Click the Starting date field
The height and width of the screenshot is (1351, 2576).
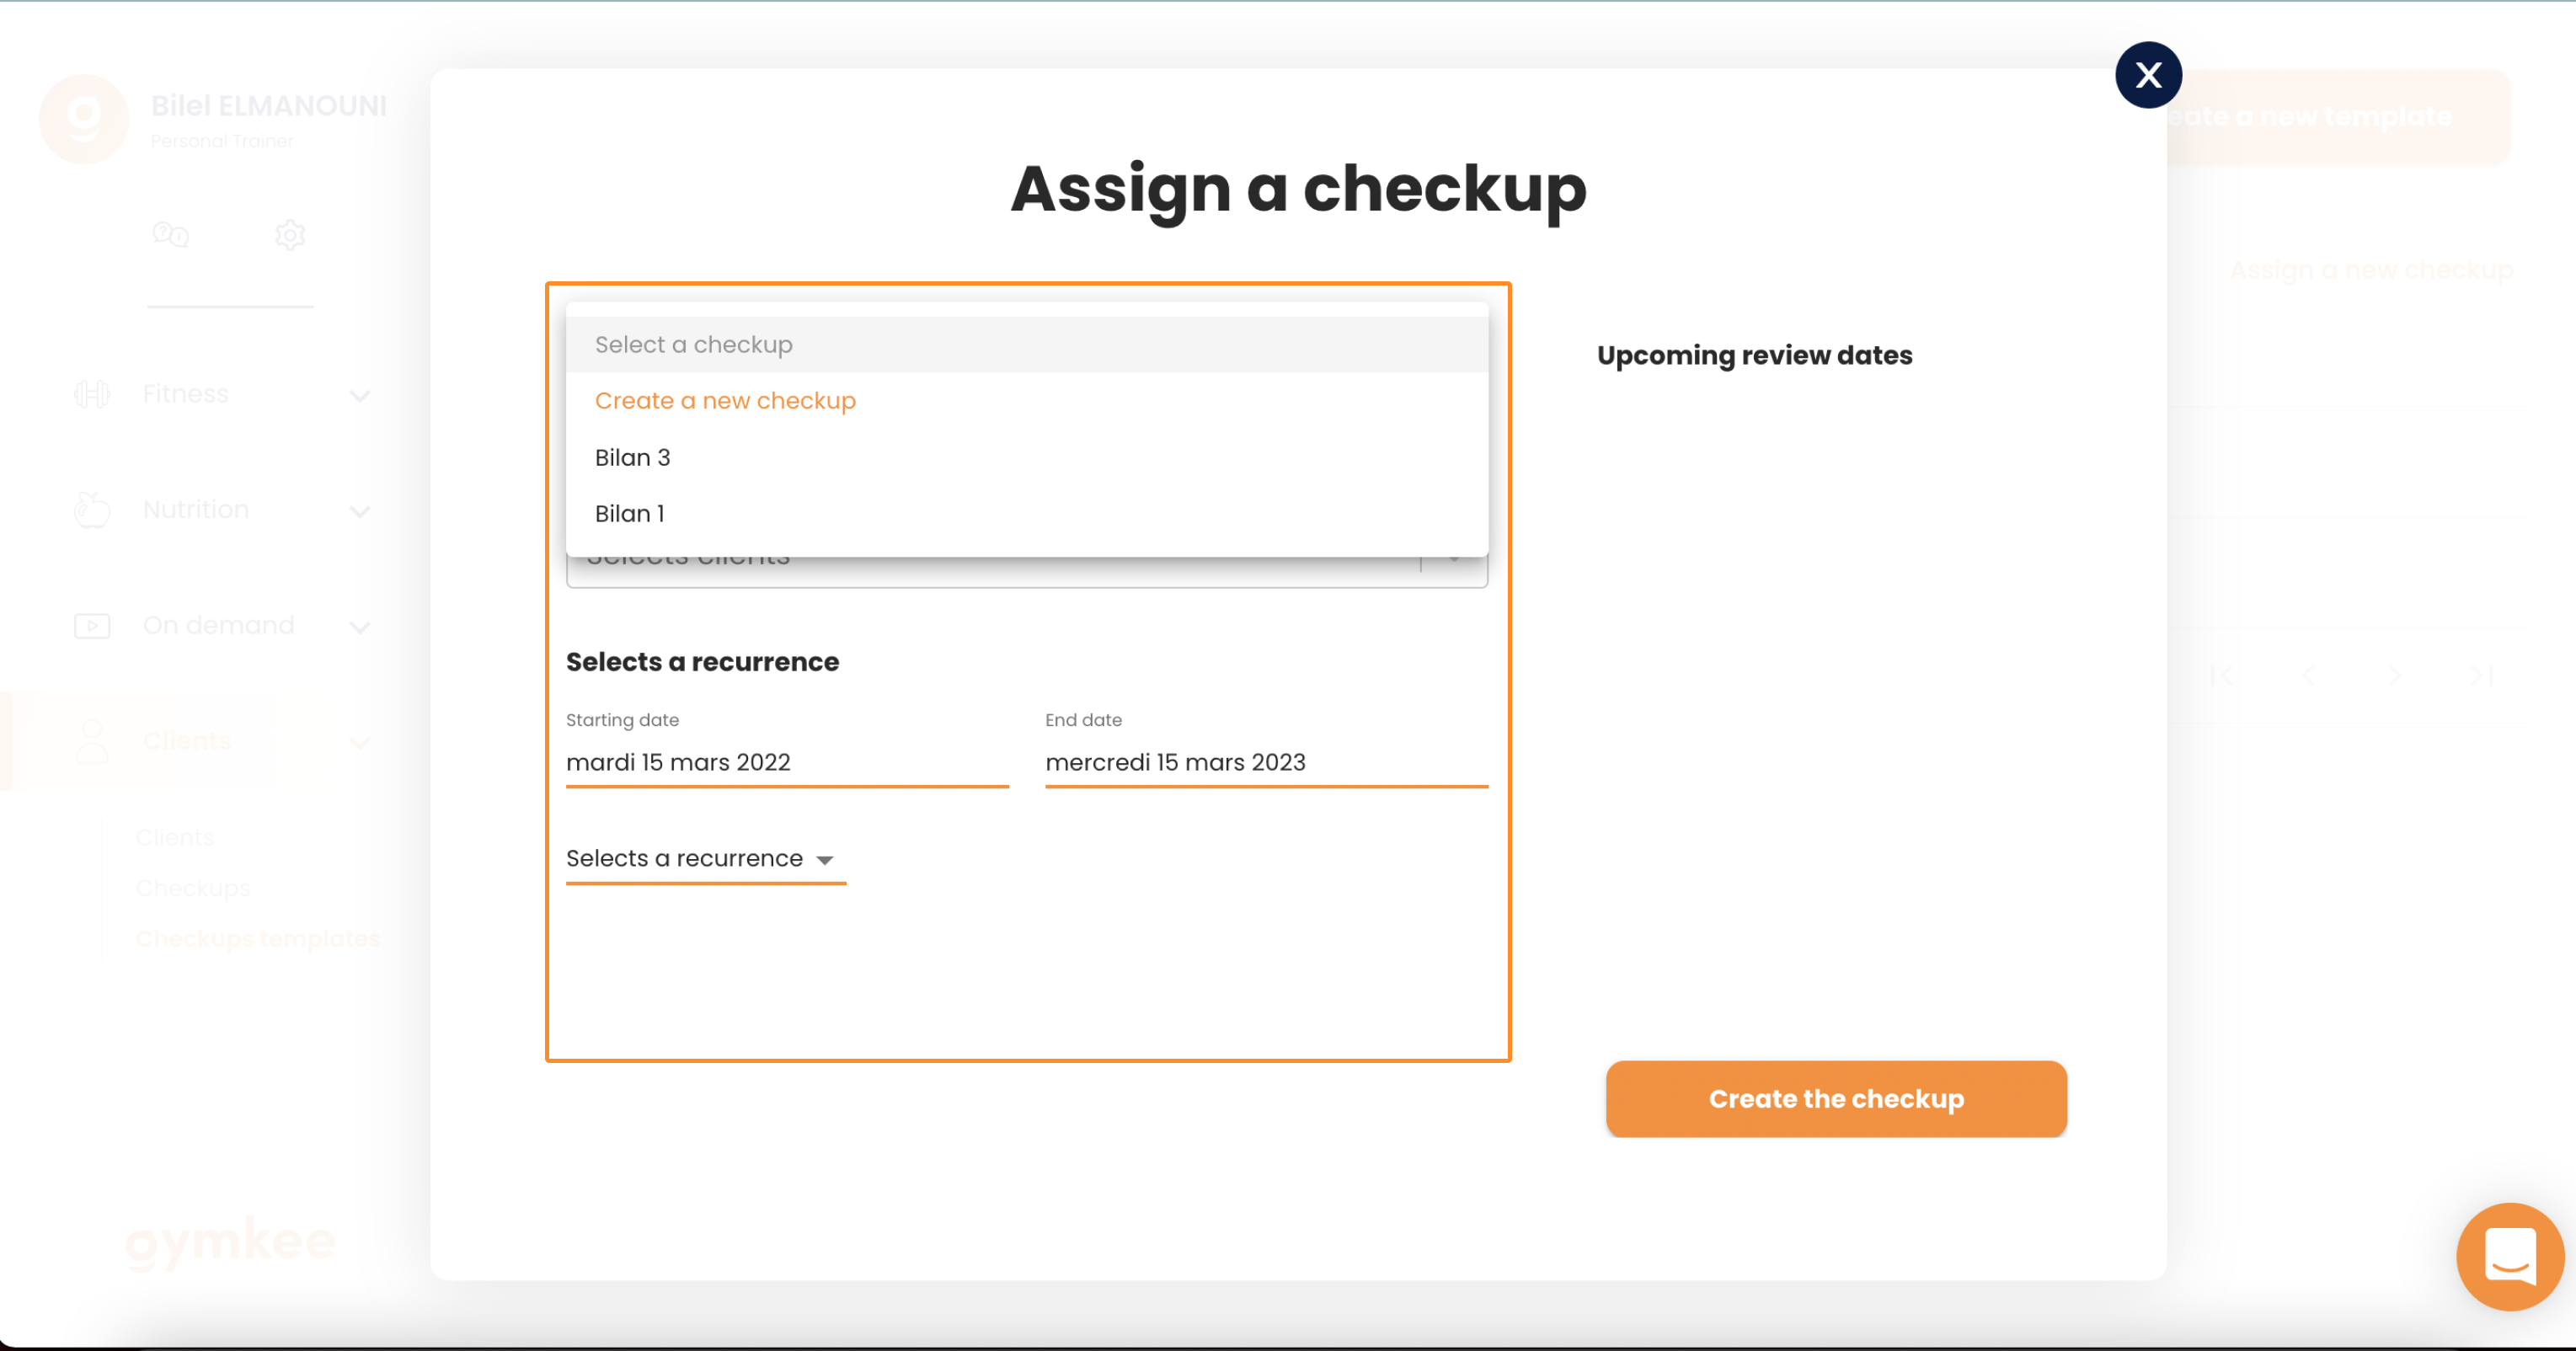tap(787, 763)
